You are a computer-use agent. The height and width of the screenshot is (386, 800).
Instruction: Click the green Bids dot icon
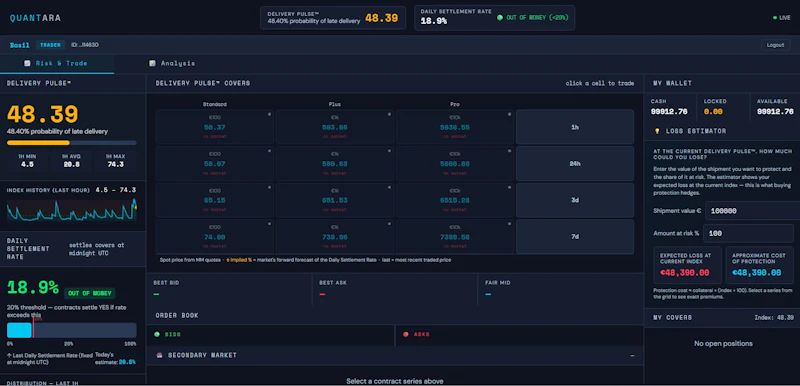157,334
